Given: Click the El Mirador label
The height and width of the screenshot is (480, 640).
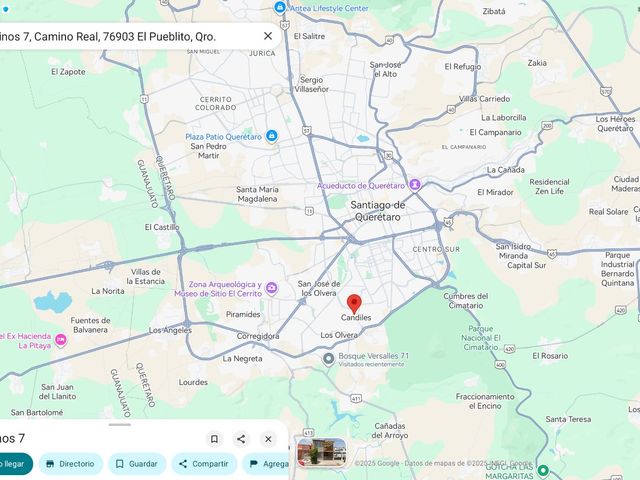Looking at the screenshot, I should point(496,192).
